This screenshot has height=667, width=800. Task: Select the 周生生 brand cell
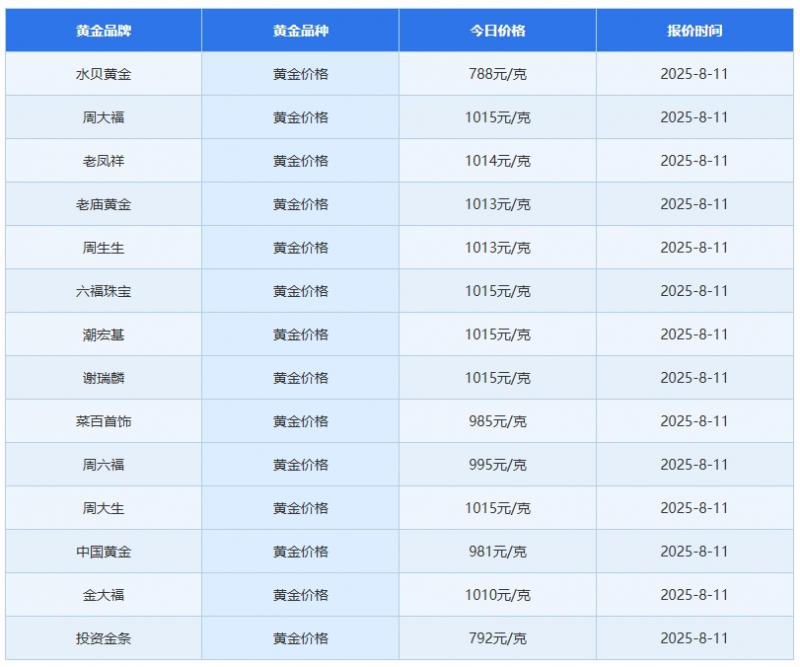(104, 248)
